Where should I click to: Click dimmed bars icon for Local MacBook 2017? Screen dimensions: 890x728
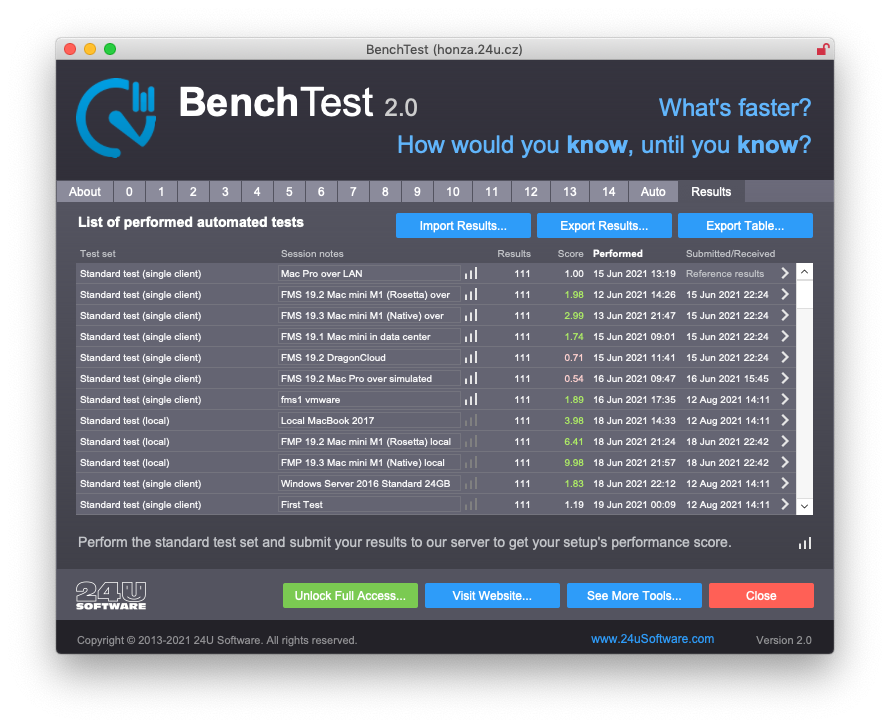click(x=471, y=420)
